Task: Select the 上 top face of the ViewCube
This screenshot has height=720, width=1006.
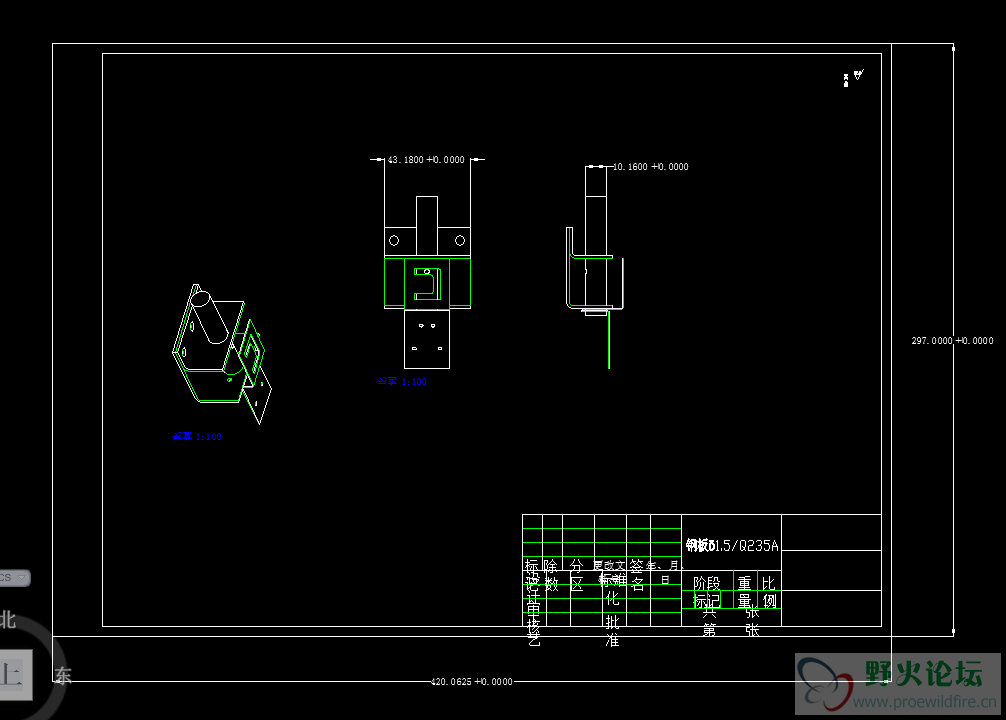Action: 15,674
